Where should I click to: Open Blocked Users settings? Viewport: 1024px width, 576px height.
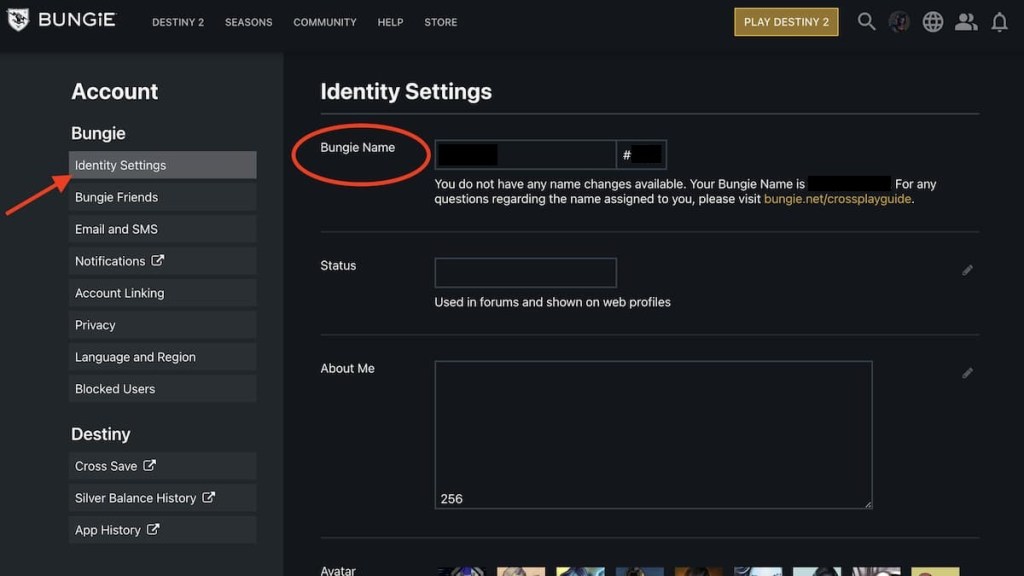pos(163,389)
